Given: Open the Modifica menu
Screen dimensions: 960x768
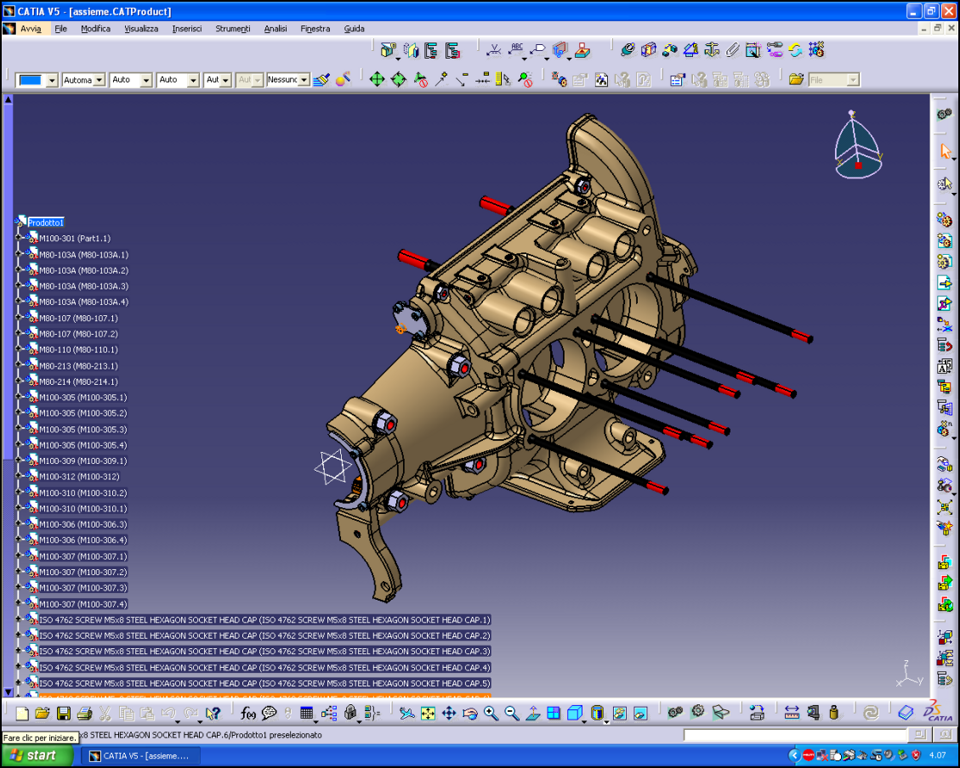Looking at the screenshot, I should [96, 29].
